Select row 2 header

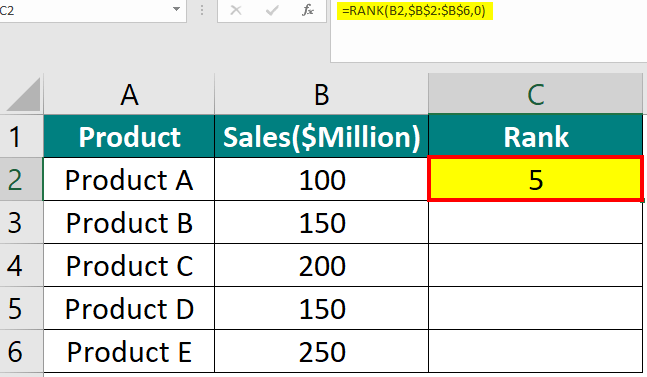21,179
